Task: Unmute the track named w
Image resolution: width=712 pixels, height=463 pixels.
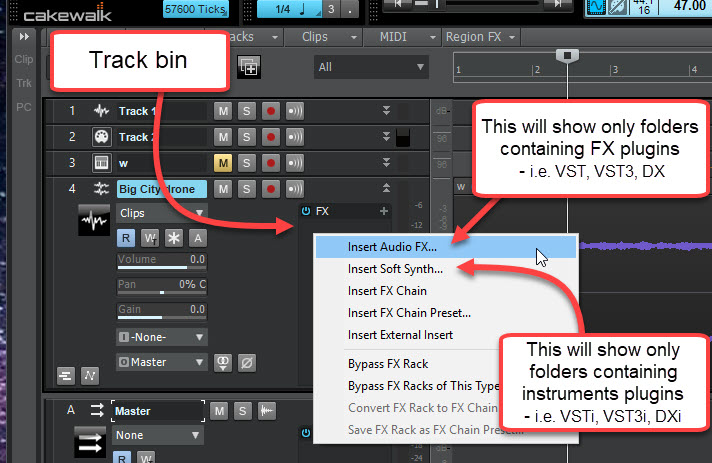Action: coord(223,163)
